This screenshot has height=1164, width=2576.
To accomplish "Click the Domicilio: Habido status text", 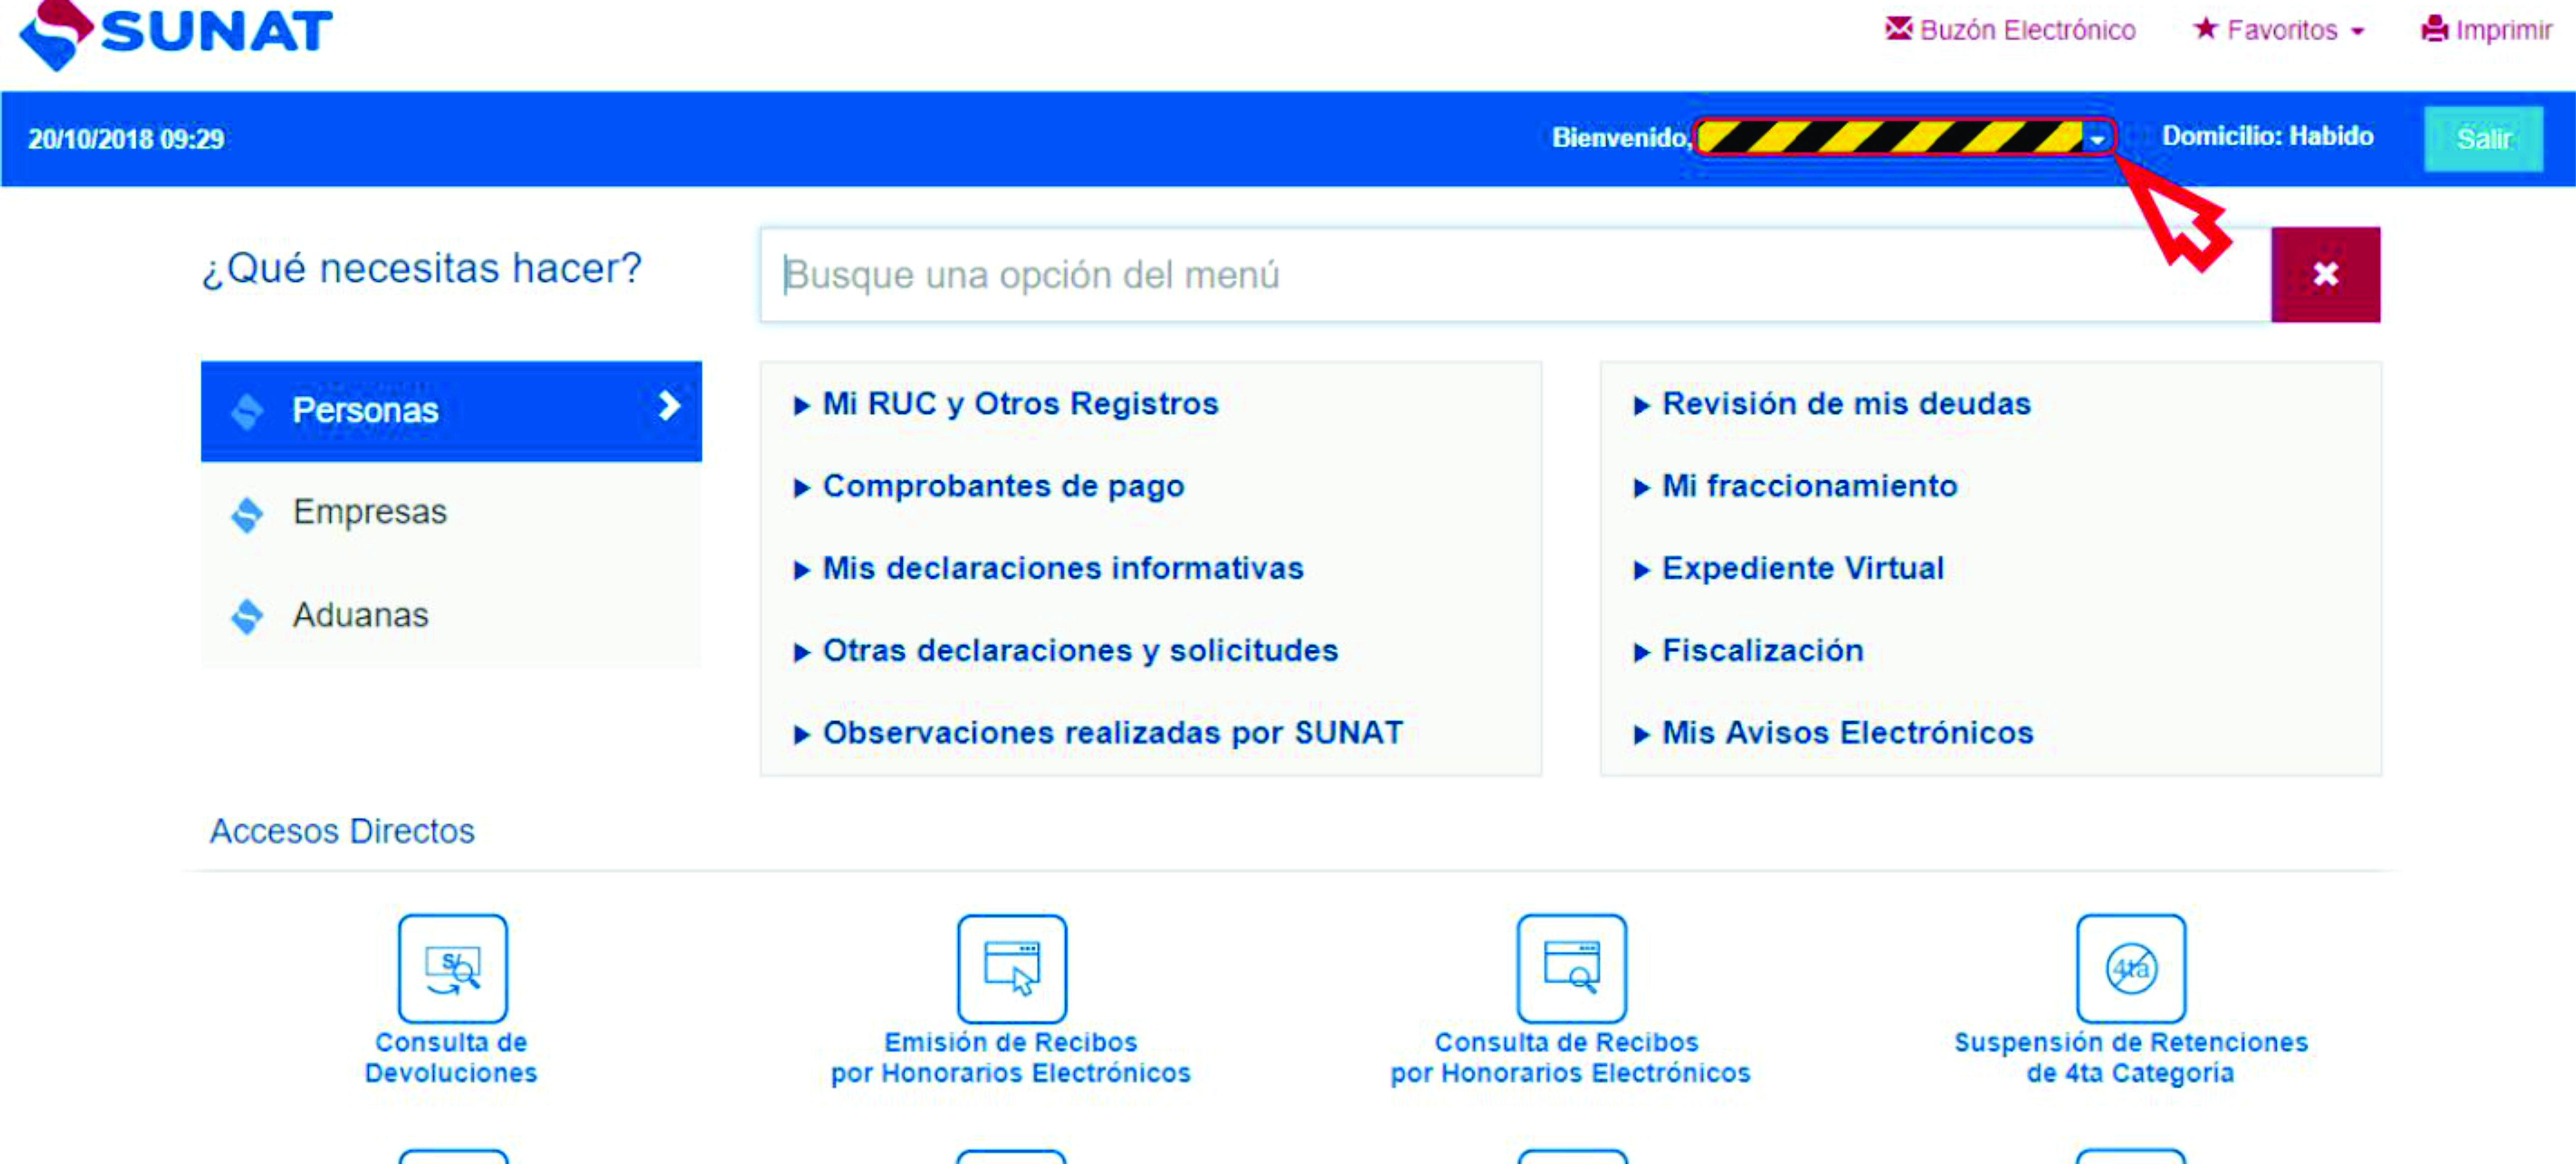I will pyautogui.click(x=2268, y=136).
